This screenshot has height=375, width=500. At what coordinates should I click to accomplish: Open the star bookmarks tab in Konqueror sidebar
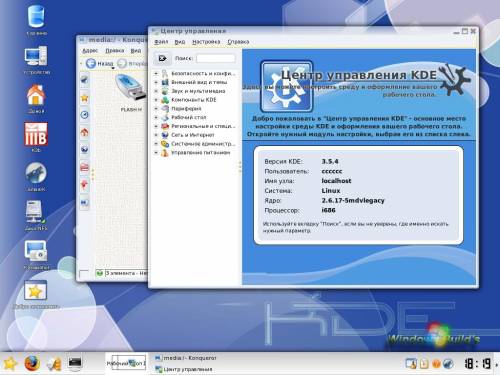(x=85, y=98)
